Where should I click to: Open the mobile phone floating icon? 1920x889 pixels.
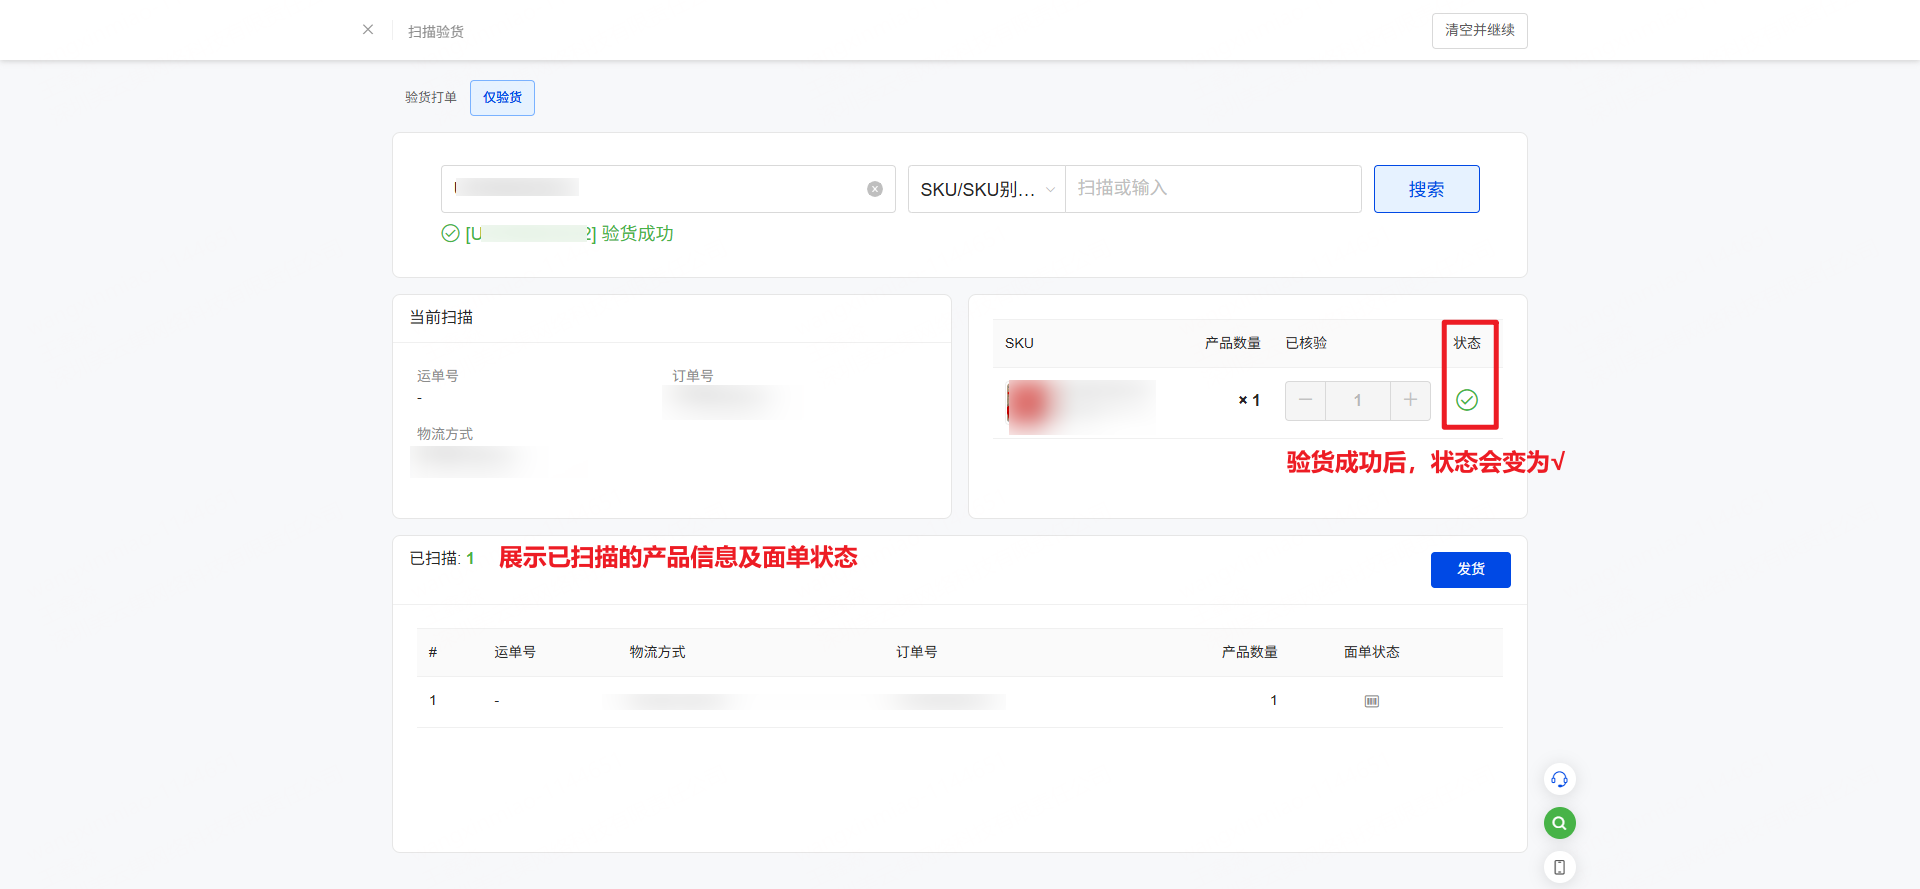click(1559, 867)
